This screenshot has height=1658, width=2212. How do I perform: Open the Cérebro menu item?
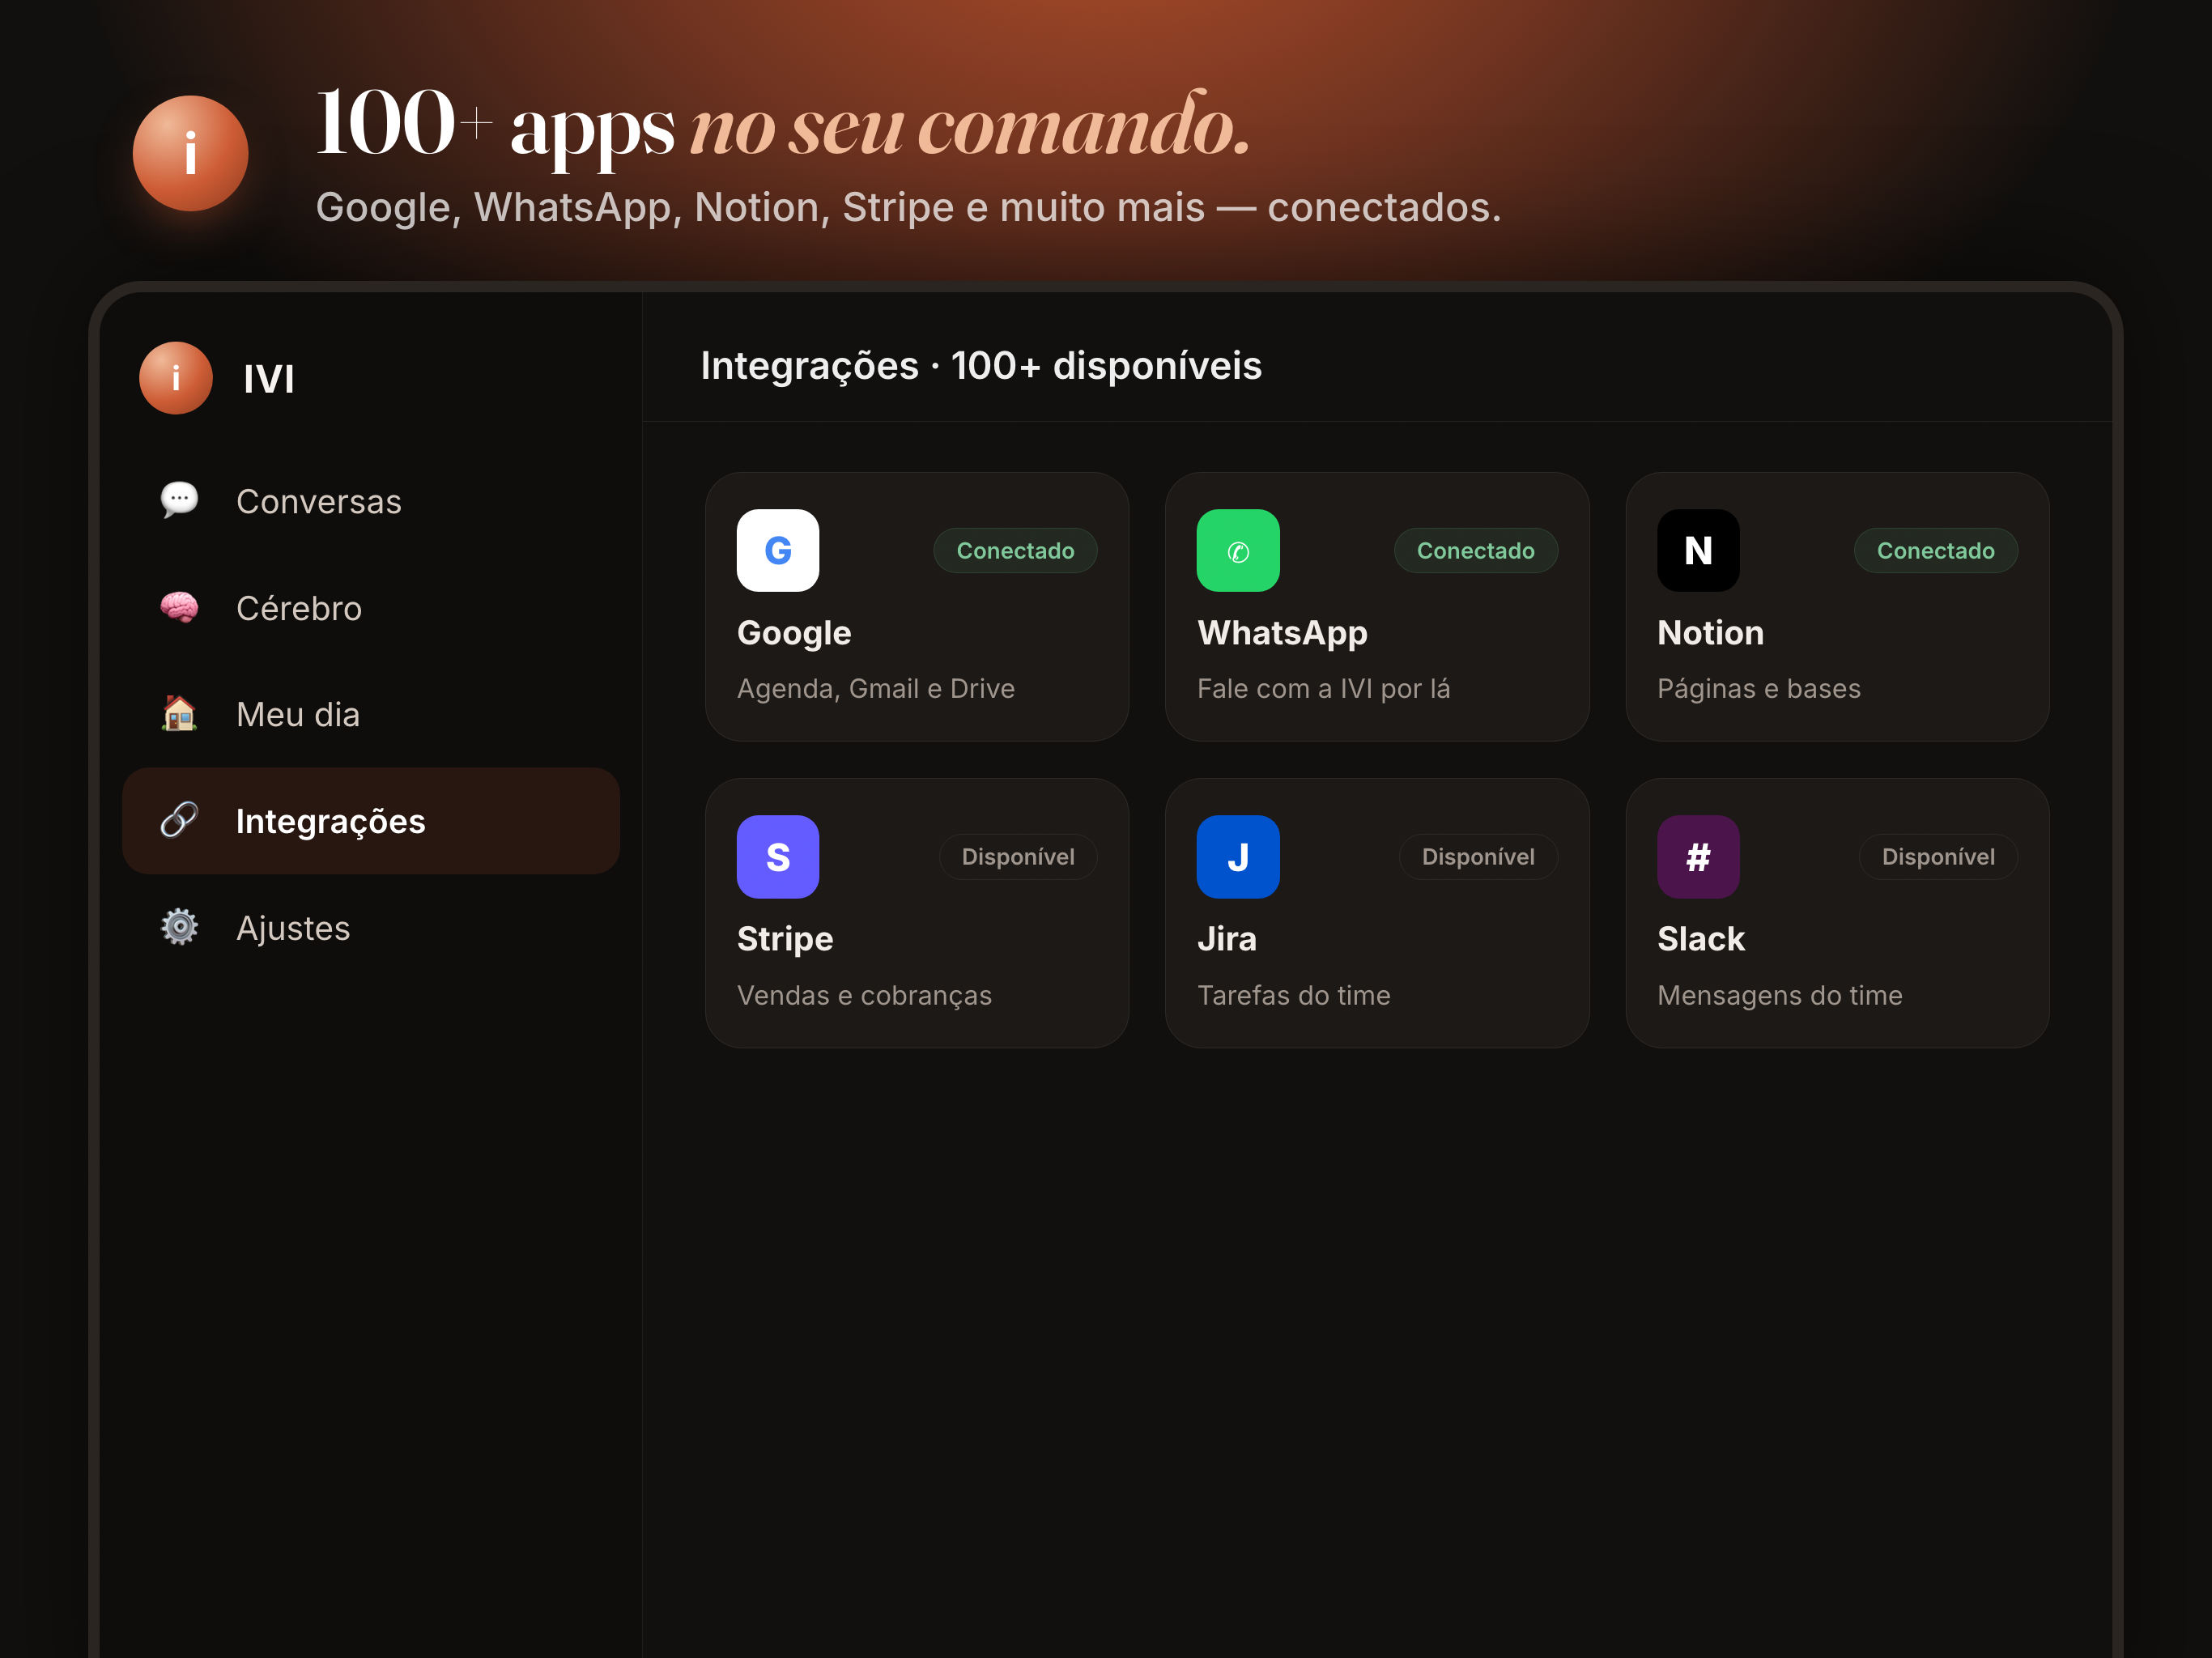tap(371, 607)
